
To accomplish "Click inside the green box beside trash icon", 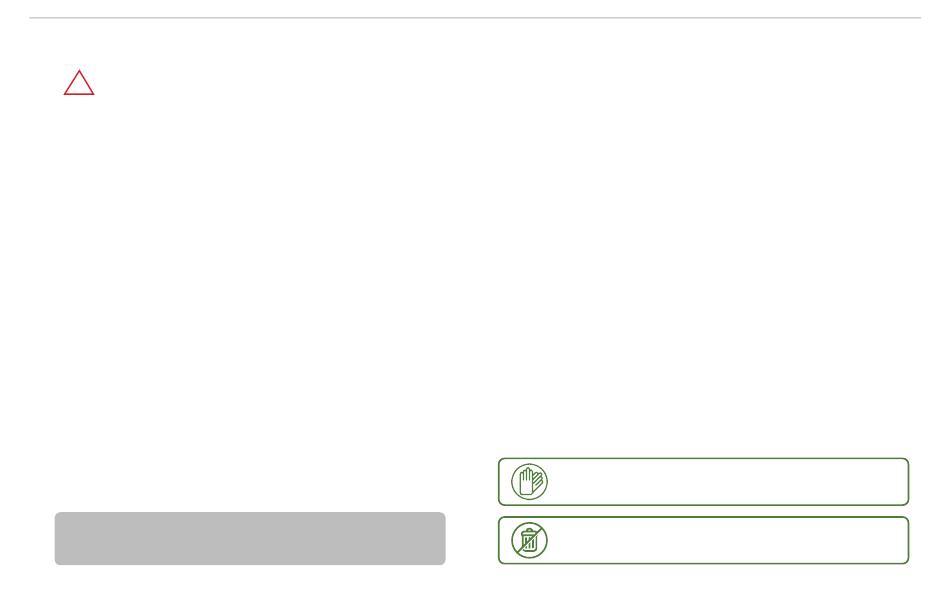I will [x=703, y=540].
